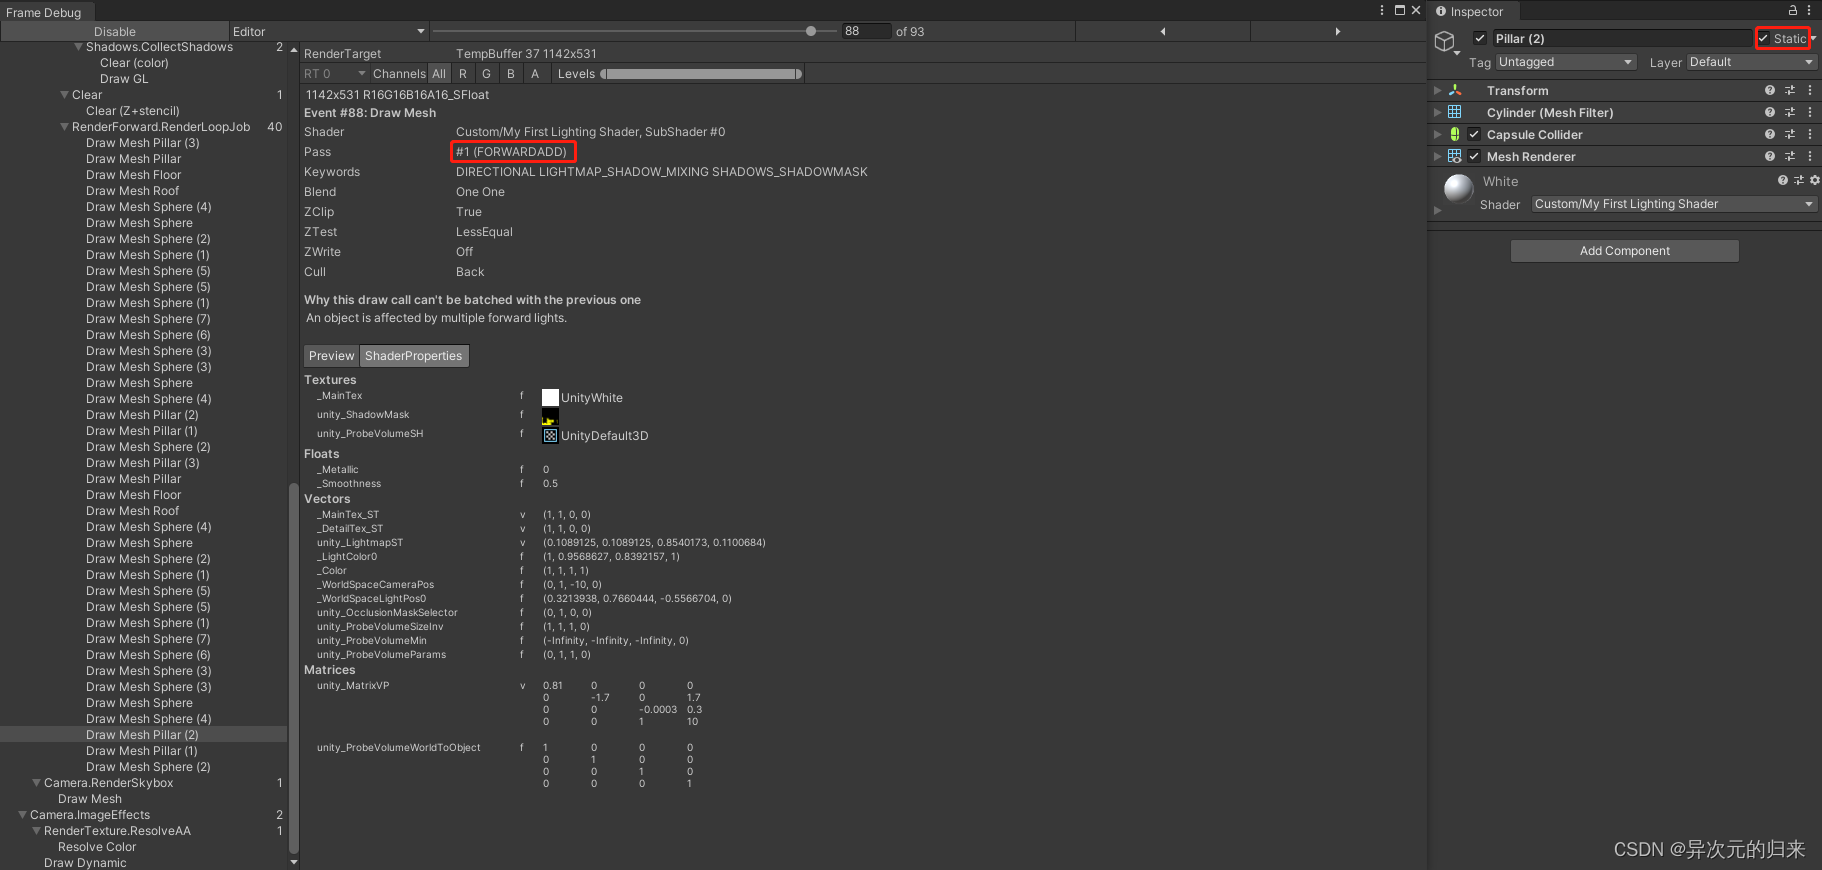Open Mesh Renderer more-options menu
1822x870 pixels.
point(1810,156)
